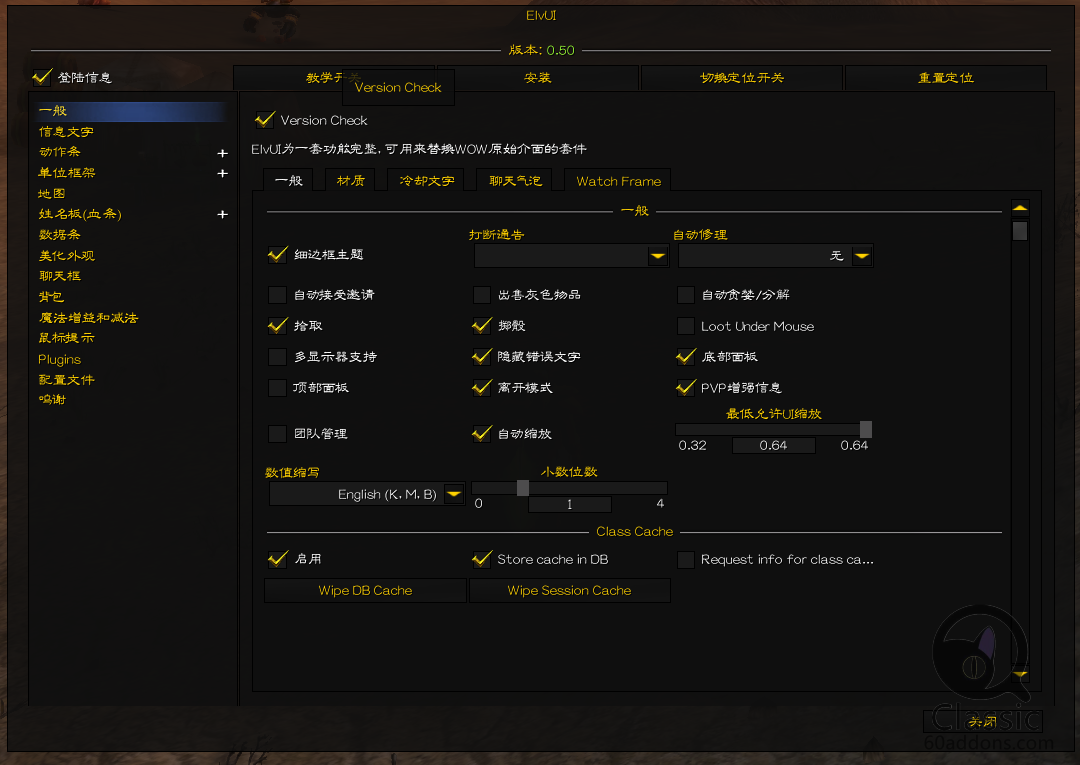The image size is (1080, 765).
Task: Adjust the 最低允许UI缩放 slider
Action: point(773,430)
